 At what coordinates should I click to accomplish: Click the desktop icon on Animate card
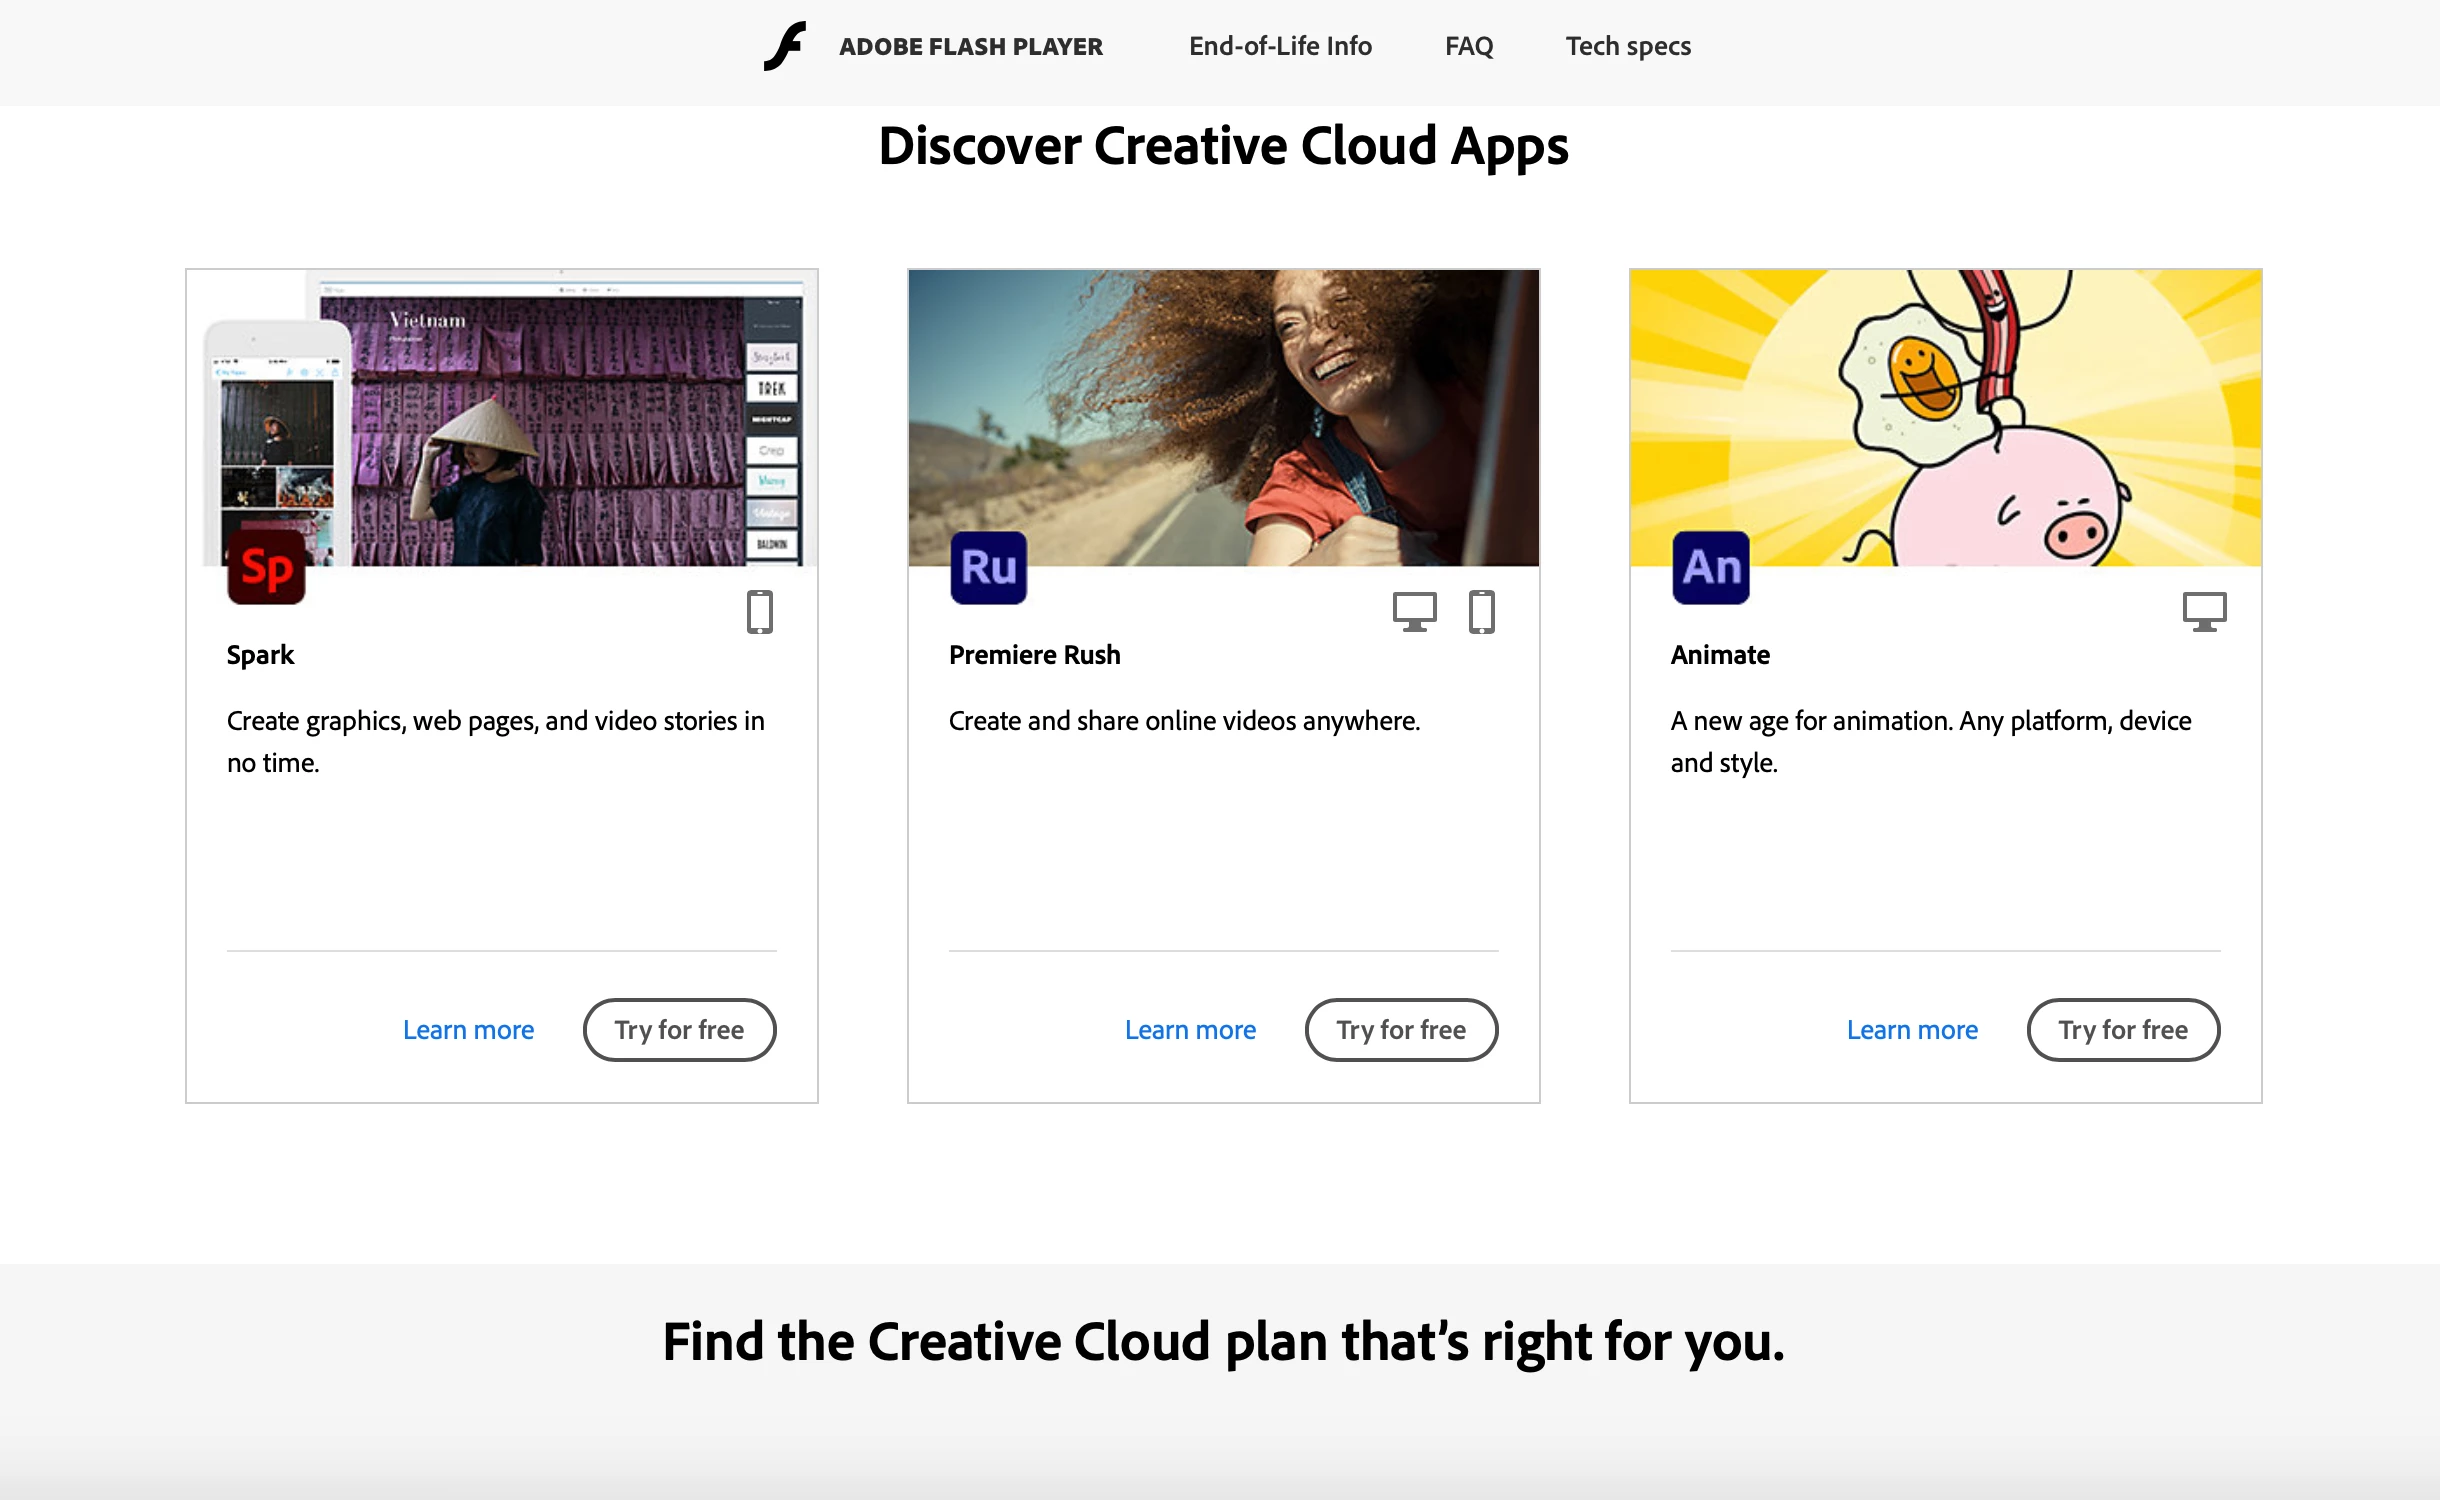[x=2204, y=612]
